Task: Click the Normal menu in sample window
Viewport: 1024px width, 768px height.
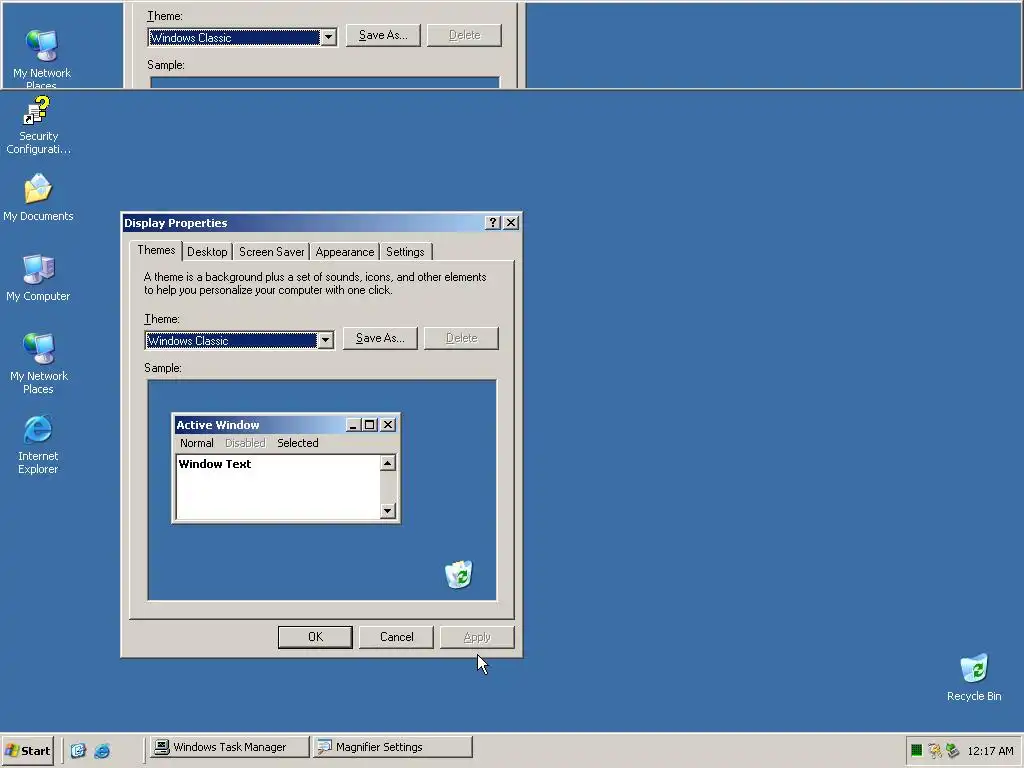Action: pyautogui.click(x=197, y=443)
